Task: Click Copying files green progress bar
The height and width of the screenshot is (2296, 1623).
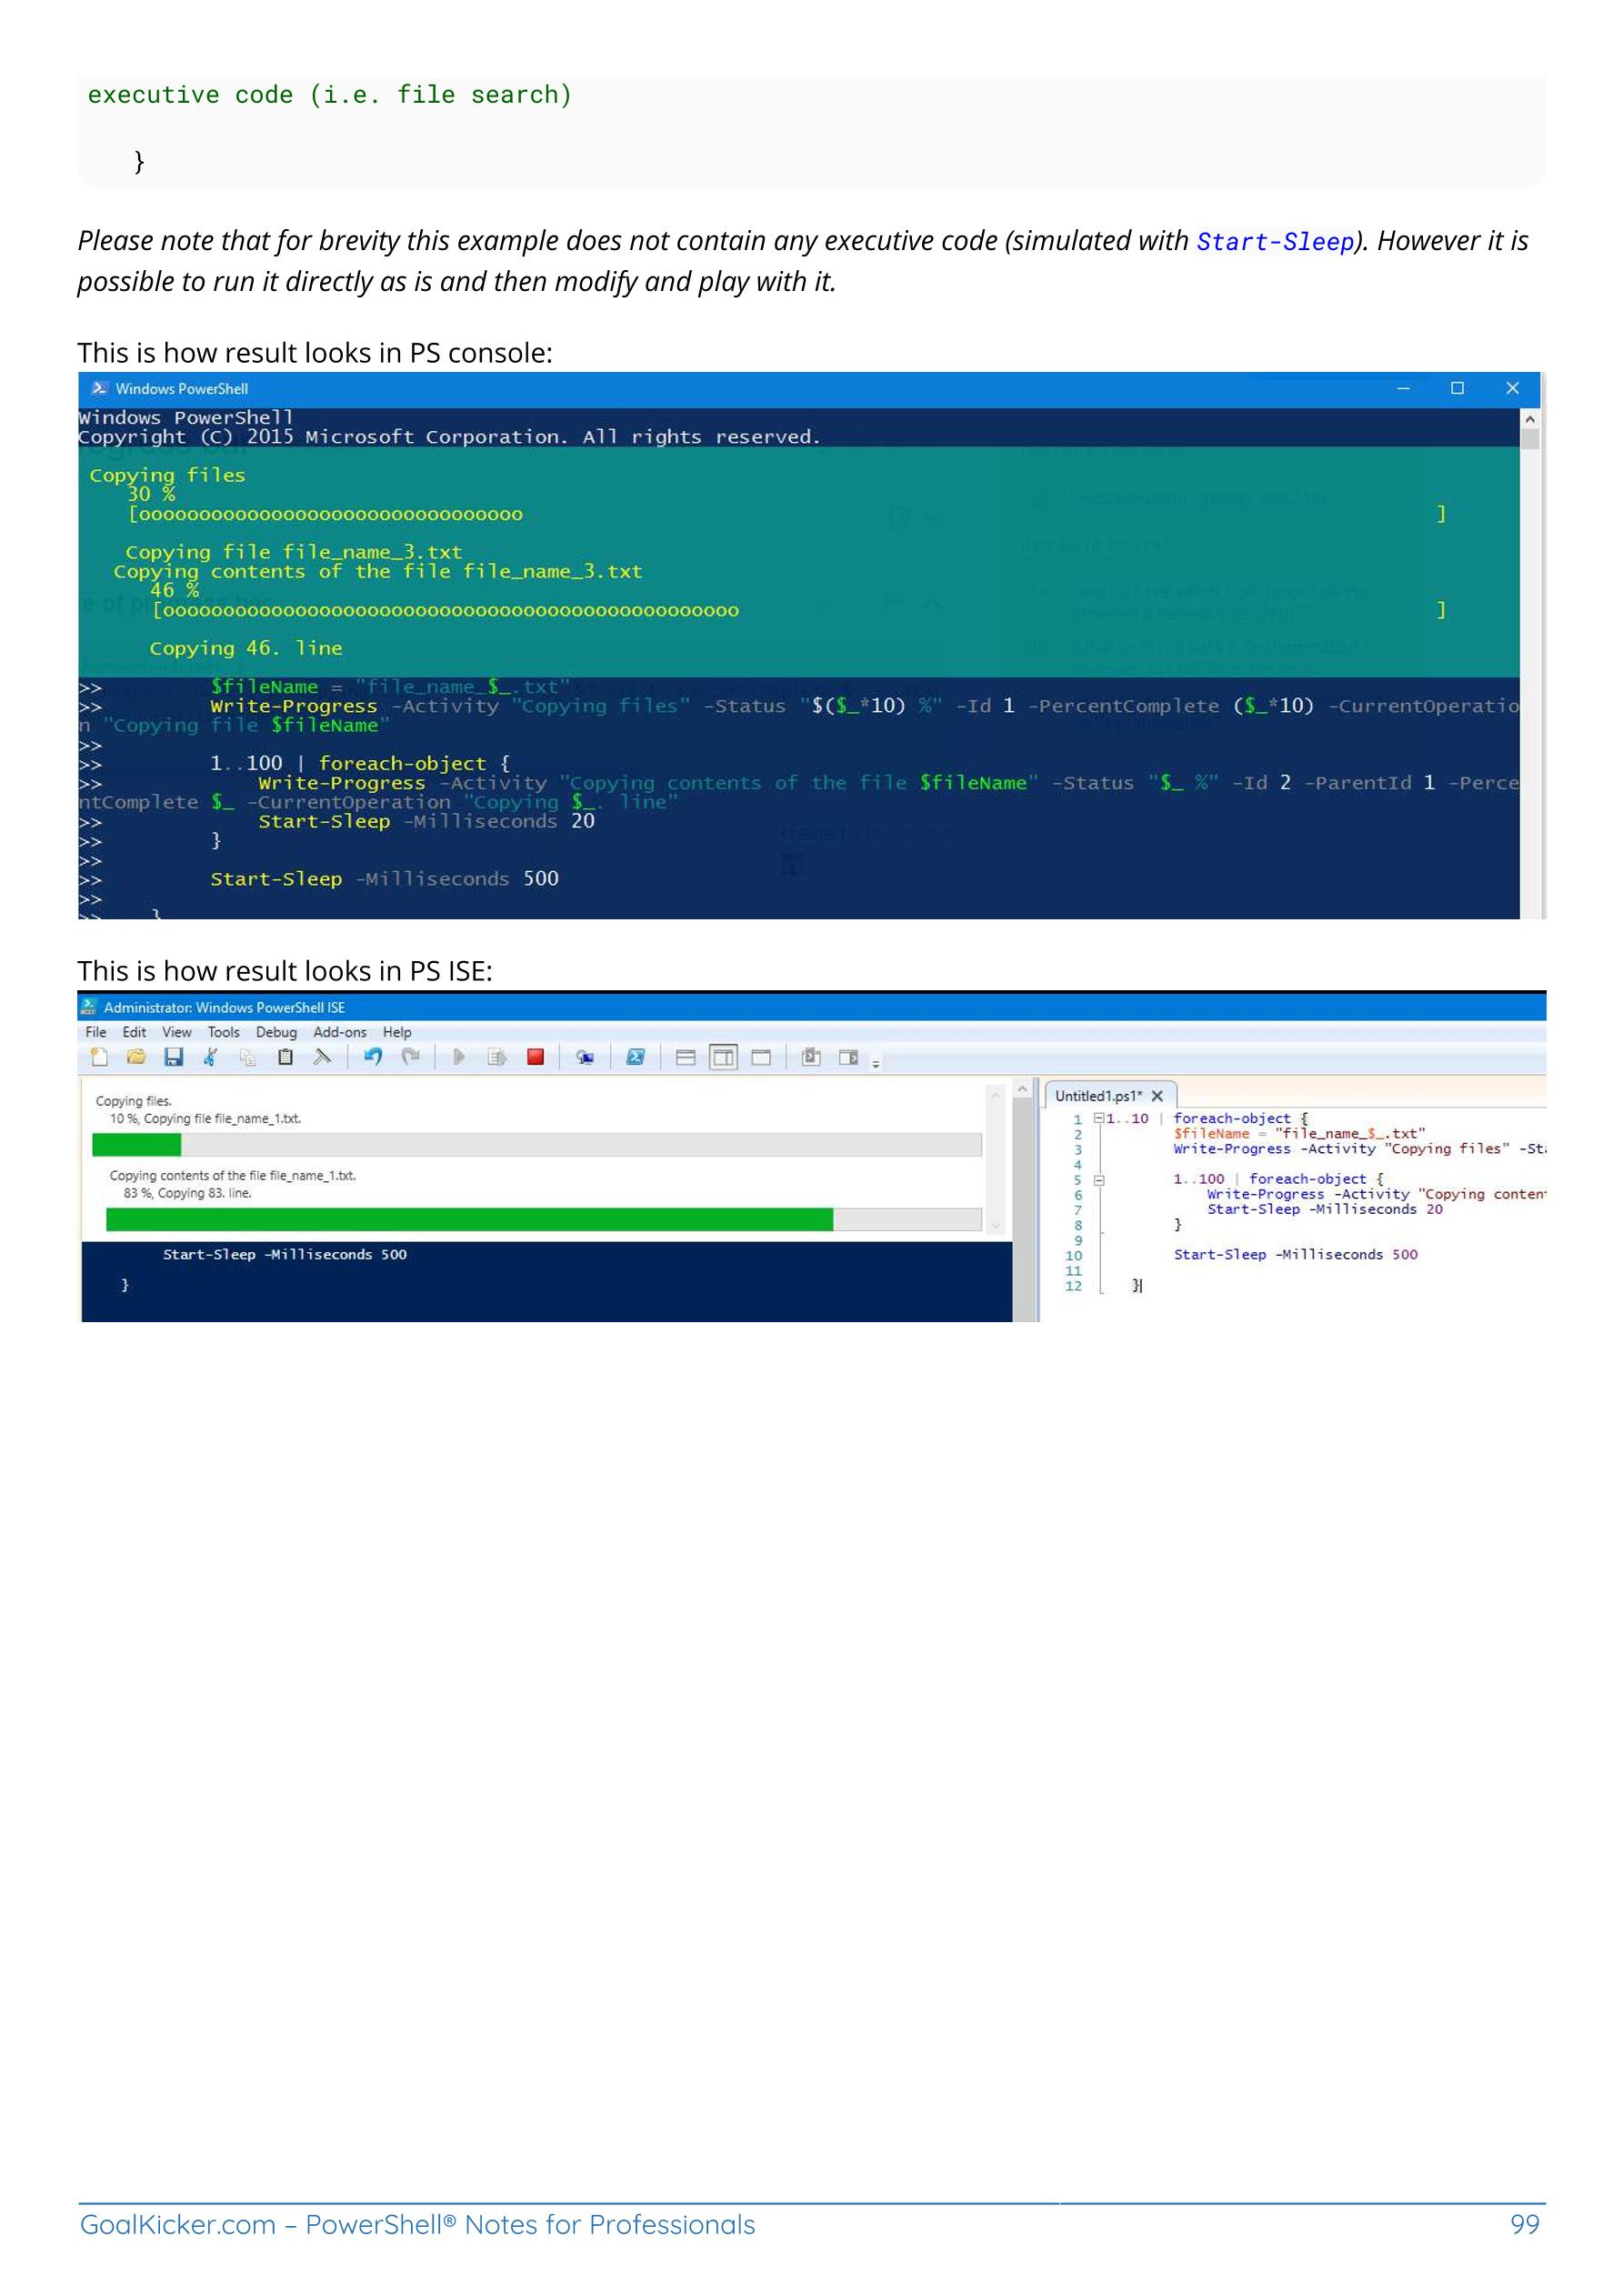Action: point(137,1145)
